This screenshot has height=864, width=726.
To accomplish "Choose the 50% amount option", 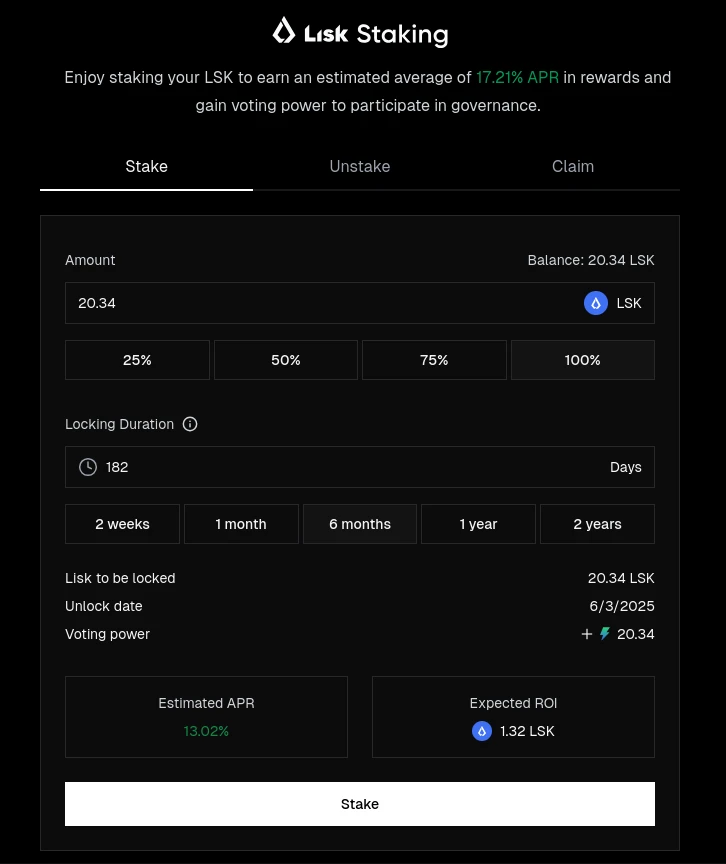I will click(286, 360).
